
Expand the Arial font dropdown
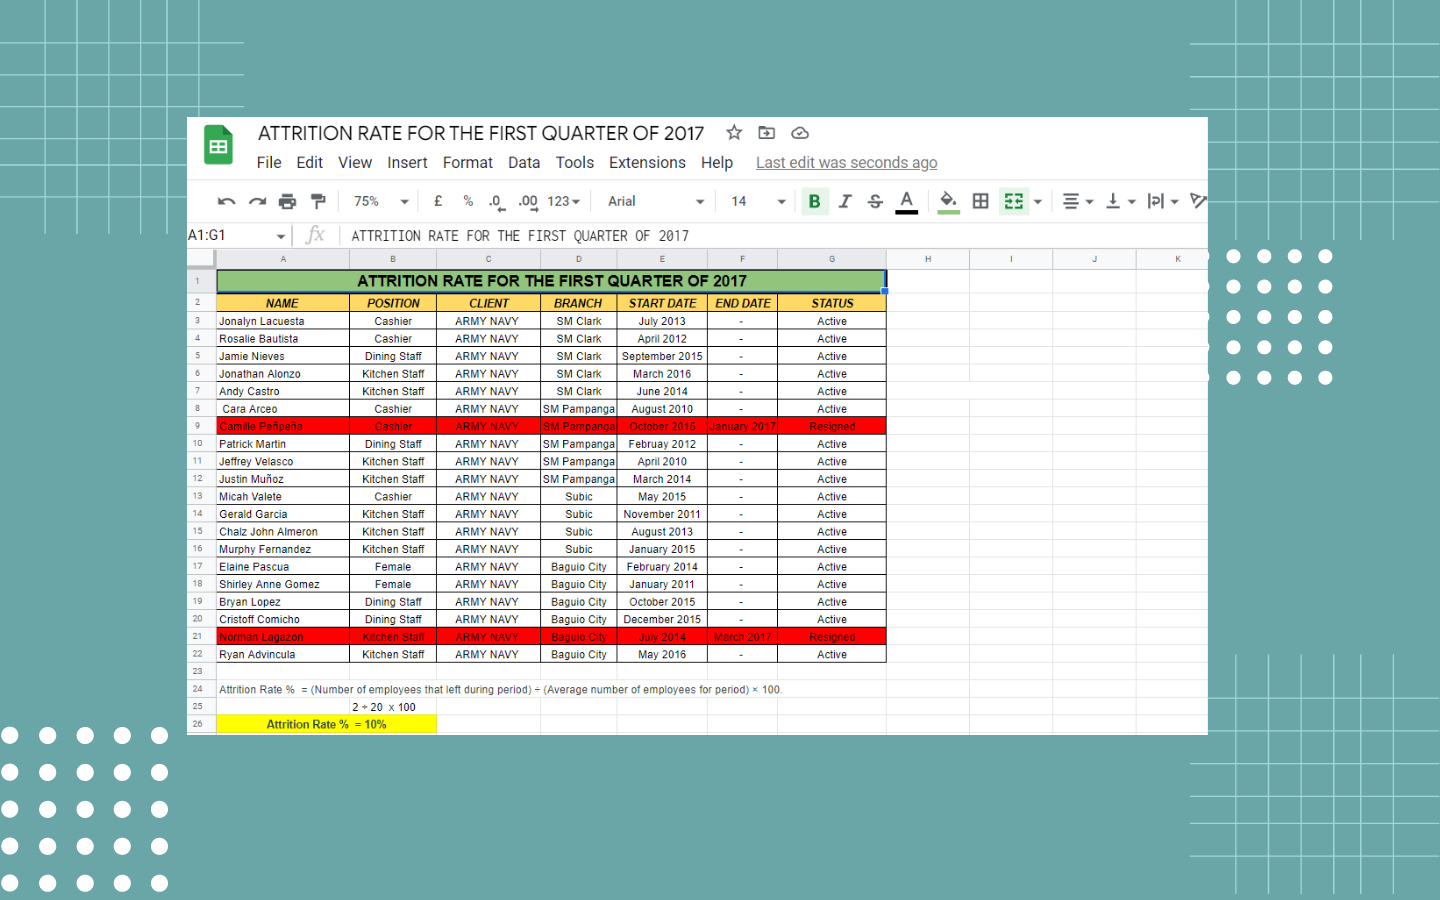click(655, 202)
